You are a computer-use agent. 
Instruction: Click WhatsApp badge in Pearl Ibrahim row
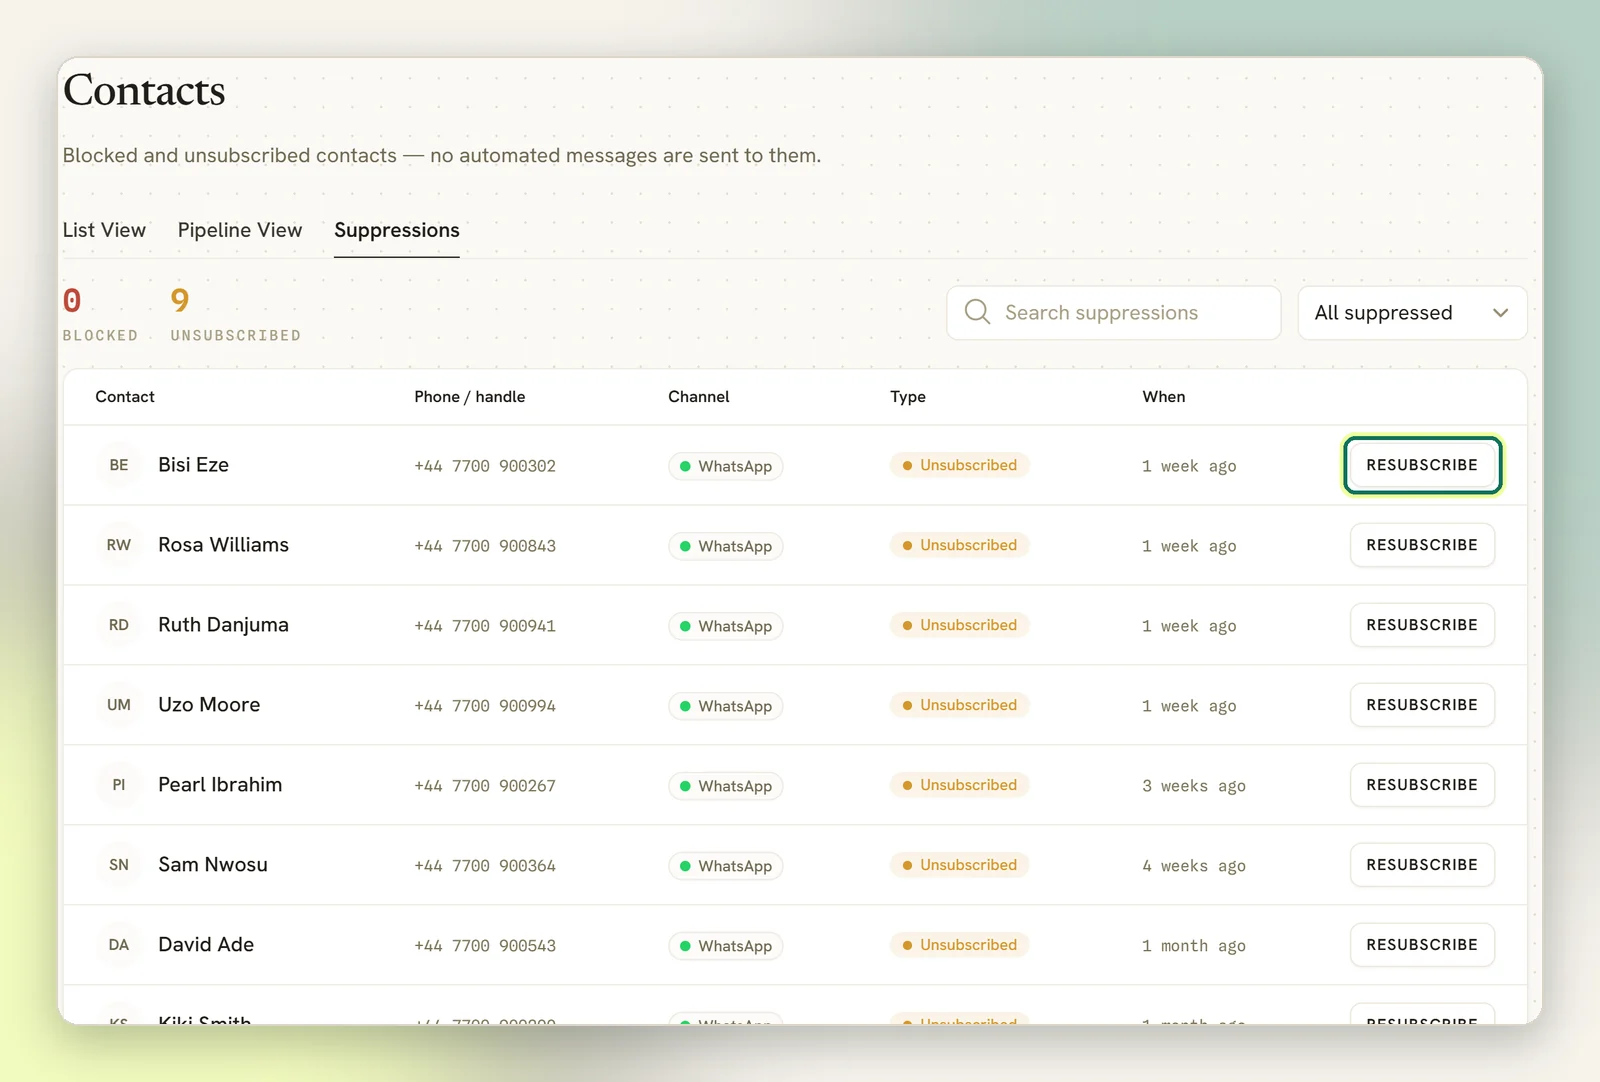click(726, 786)
